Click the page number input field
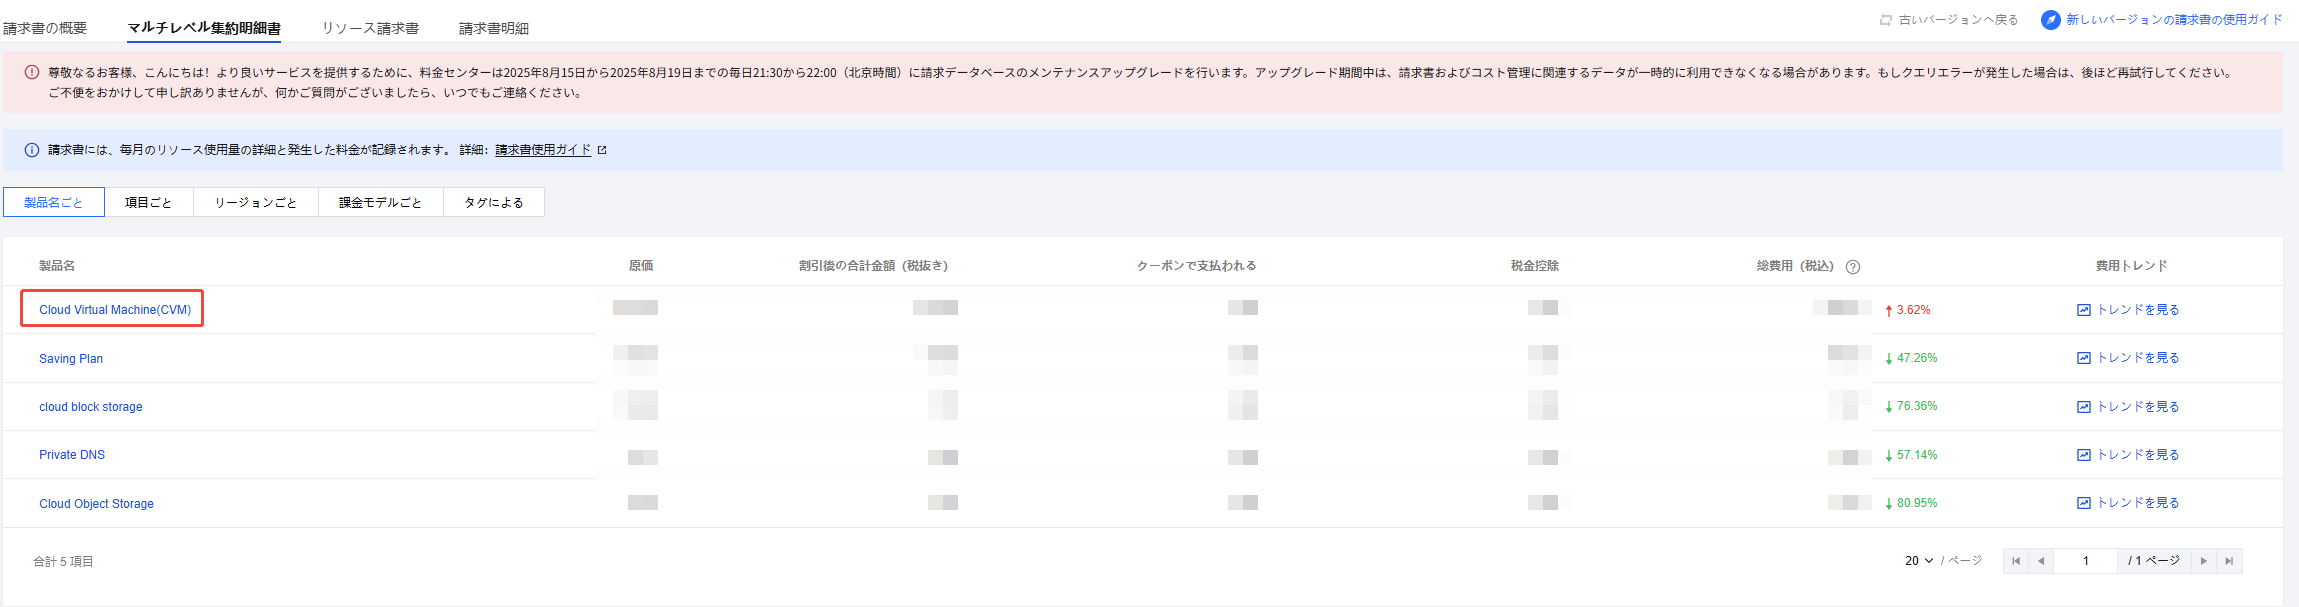The image size is (2299, 607). pyautogui.click(x=2085, y=561)
